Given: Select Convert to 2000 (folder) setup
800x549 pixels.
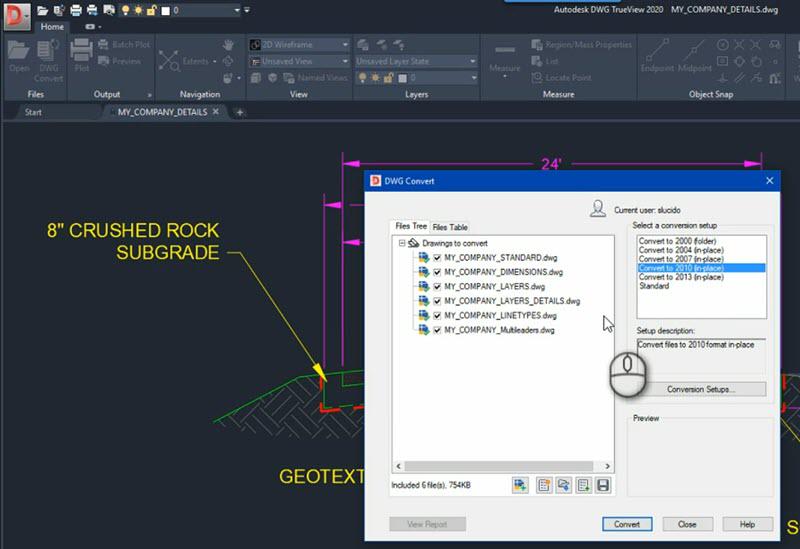Looking at the screenshot, I should (x=677, y=241).
